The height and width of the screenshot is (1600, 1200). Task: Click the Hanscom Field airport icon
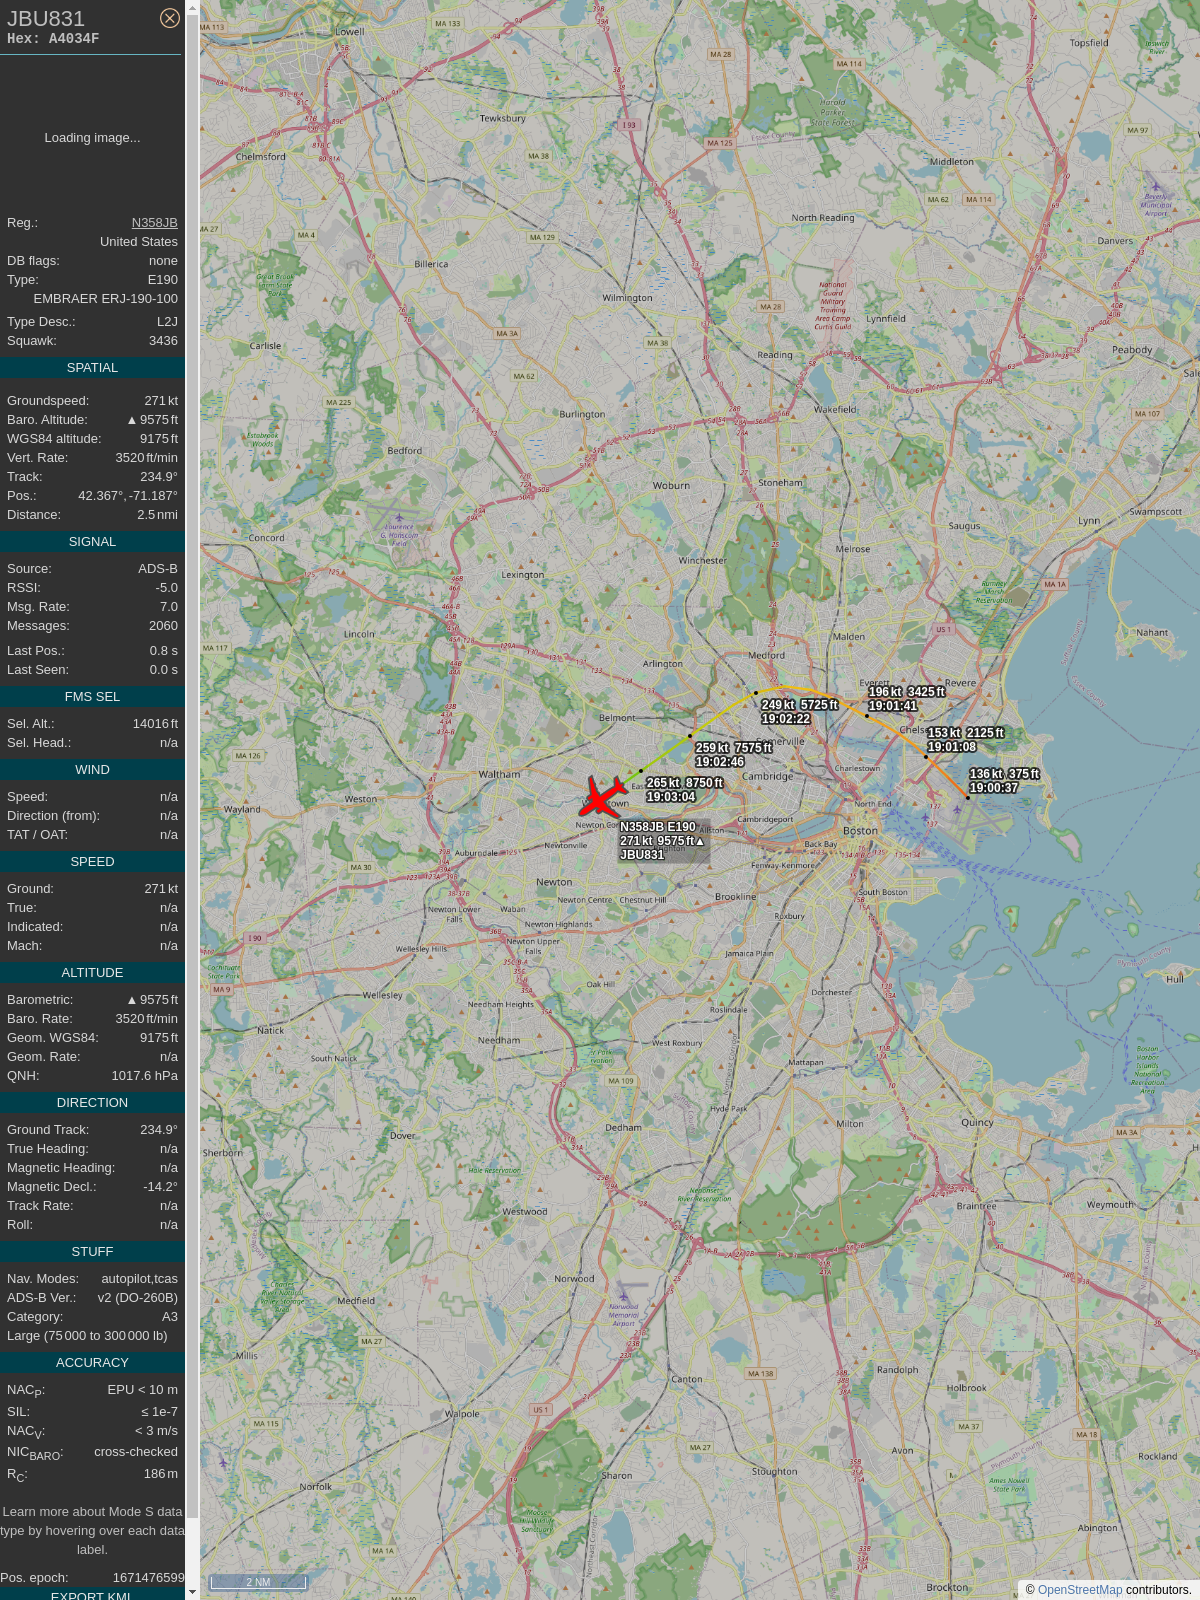coord(399,518)
